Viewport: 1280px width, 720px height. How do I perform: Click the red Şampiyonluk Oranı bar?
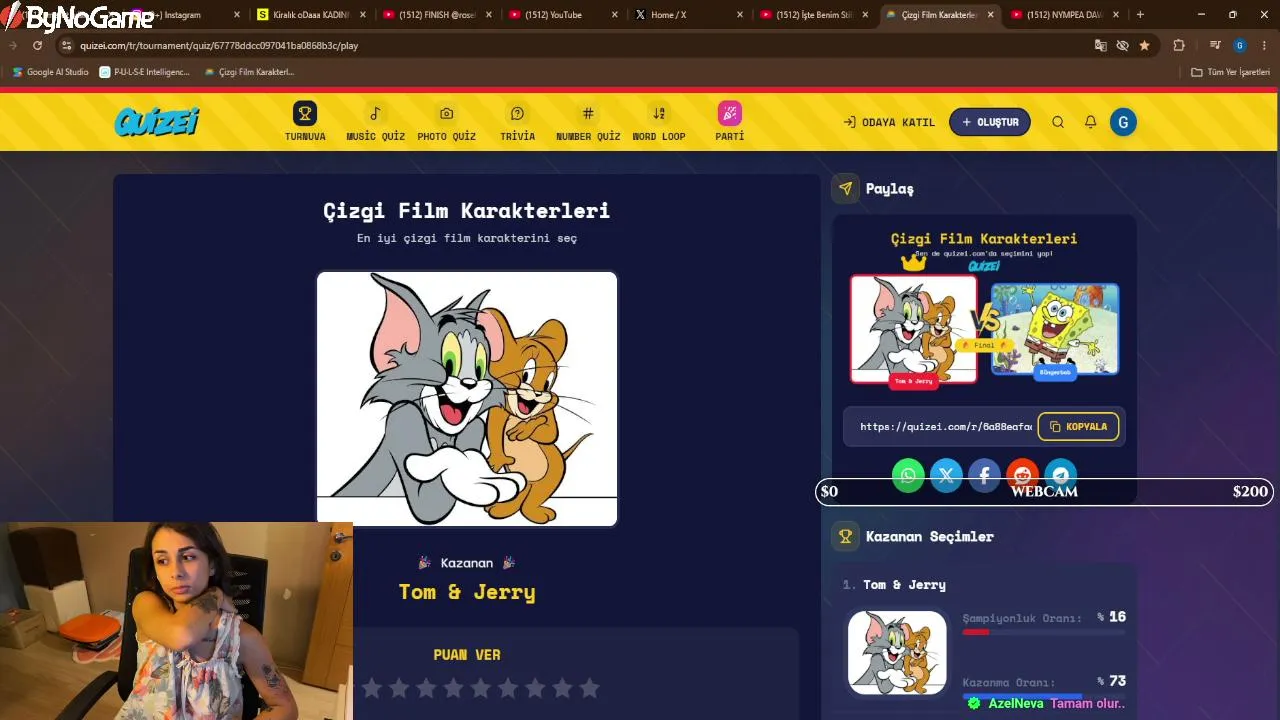click(976, 632)
